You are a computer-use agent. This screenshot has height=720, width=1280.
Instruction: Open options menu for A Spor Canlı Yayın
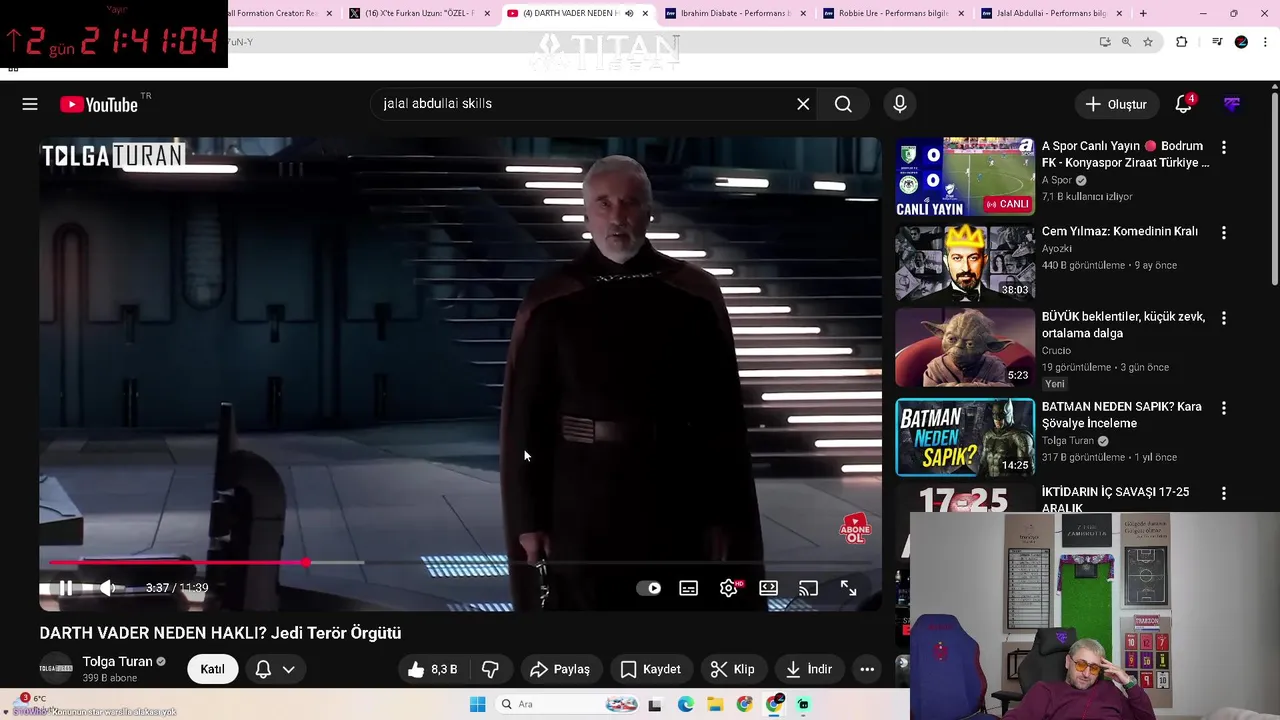pyautogui.click(x=1223, y=148)
